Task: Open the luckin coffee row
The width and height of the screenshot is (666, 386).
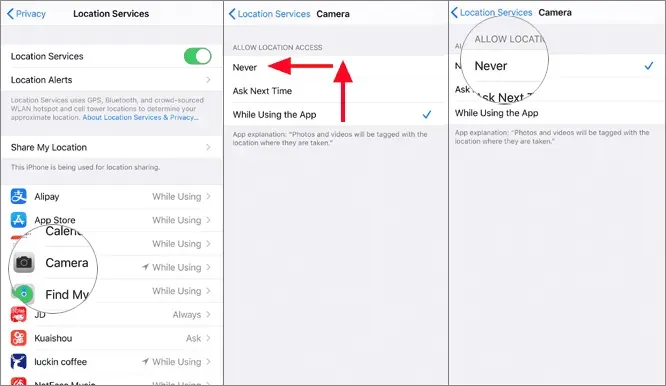Action: [x=111, y=361]
